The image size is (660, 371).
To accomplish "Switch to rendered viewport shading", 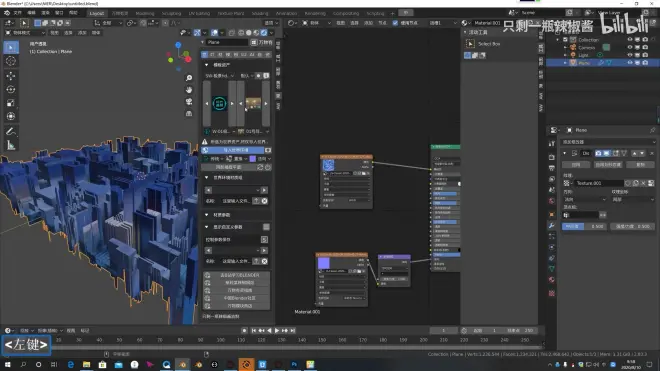I will (264, 32).
